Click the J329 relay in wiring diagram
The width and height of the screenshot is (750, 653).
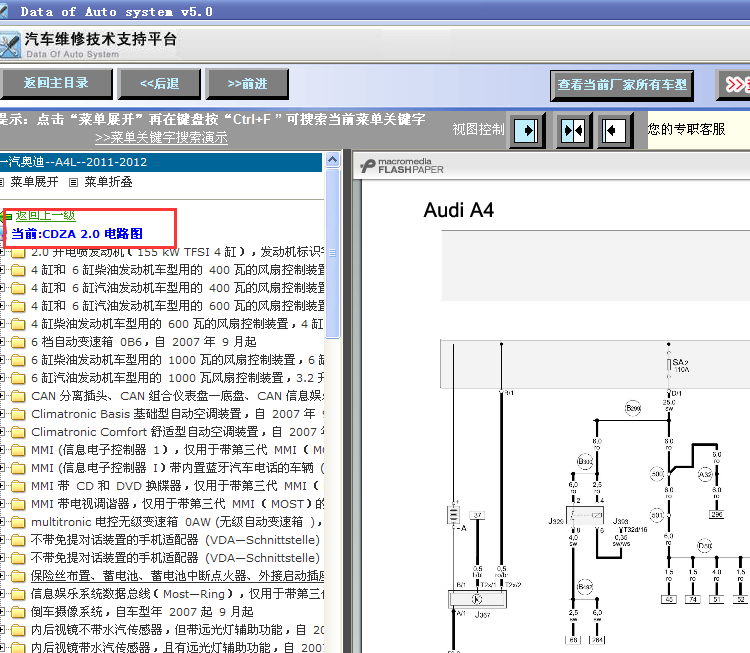pyautogui.click(x=585, y=516)
